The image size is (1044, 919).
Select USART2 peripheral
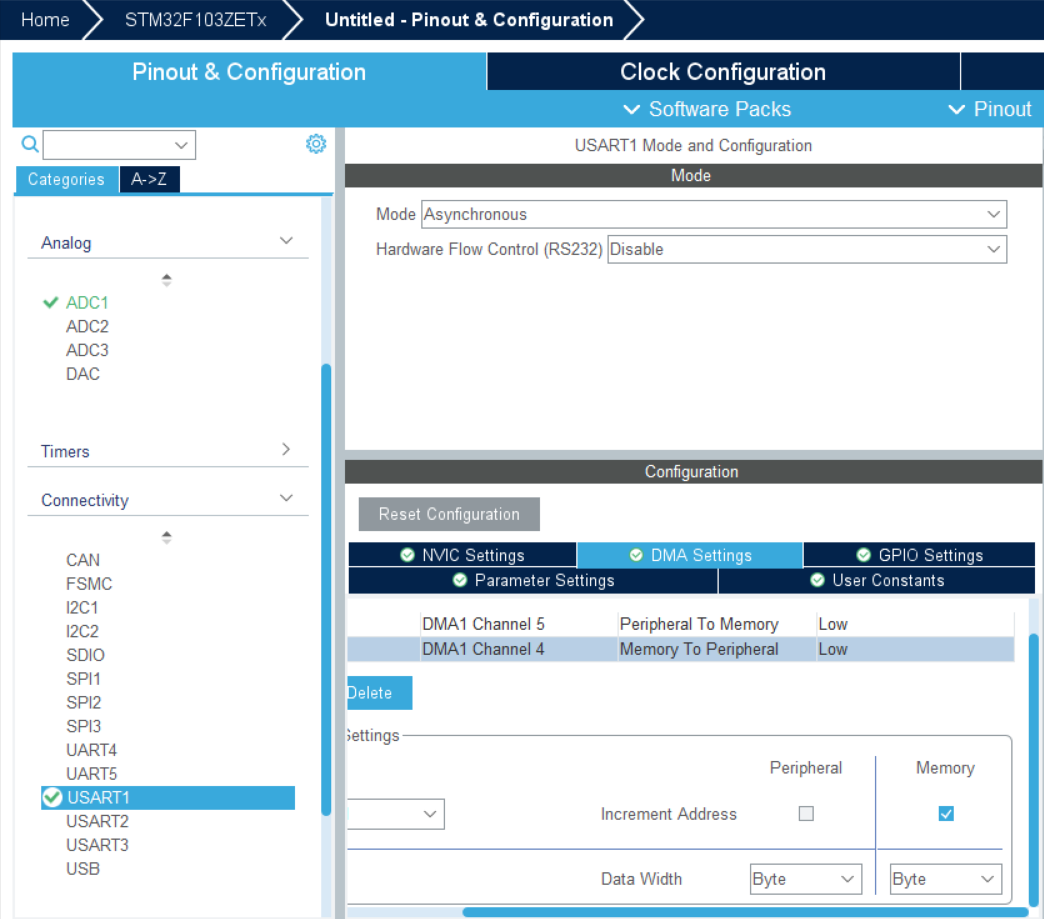[x=97, y=822]
